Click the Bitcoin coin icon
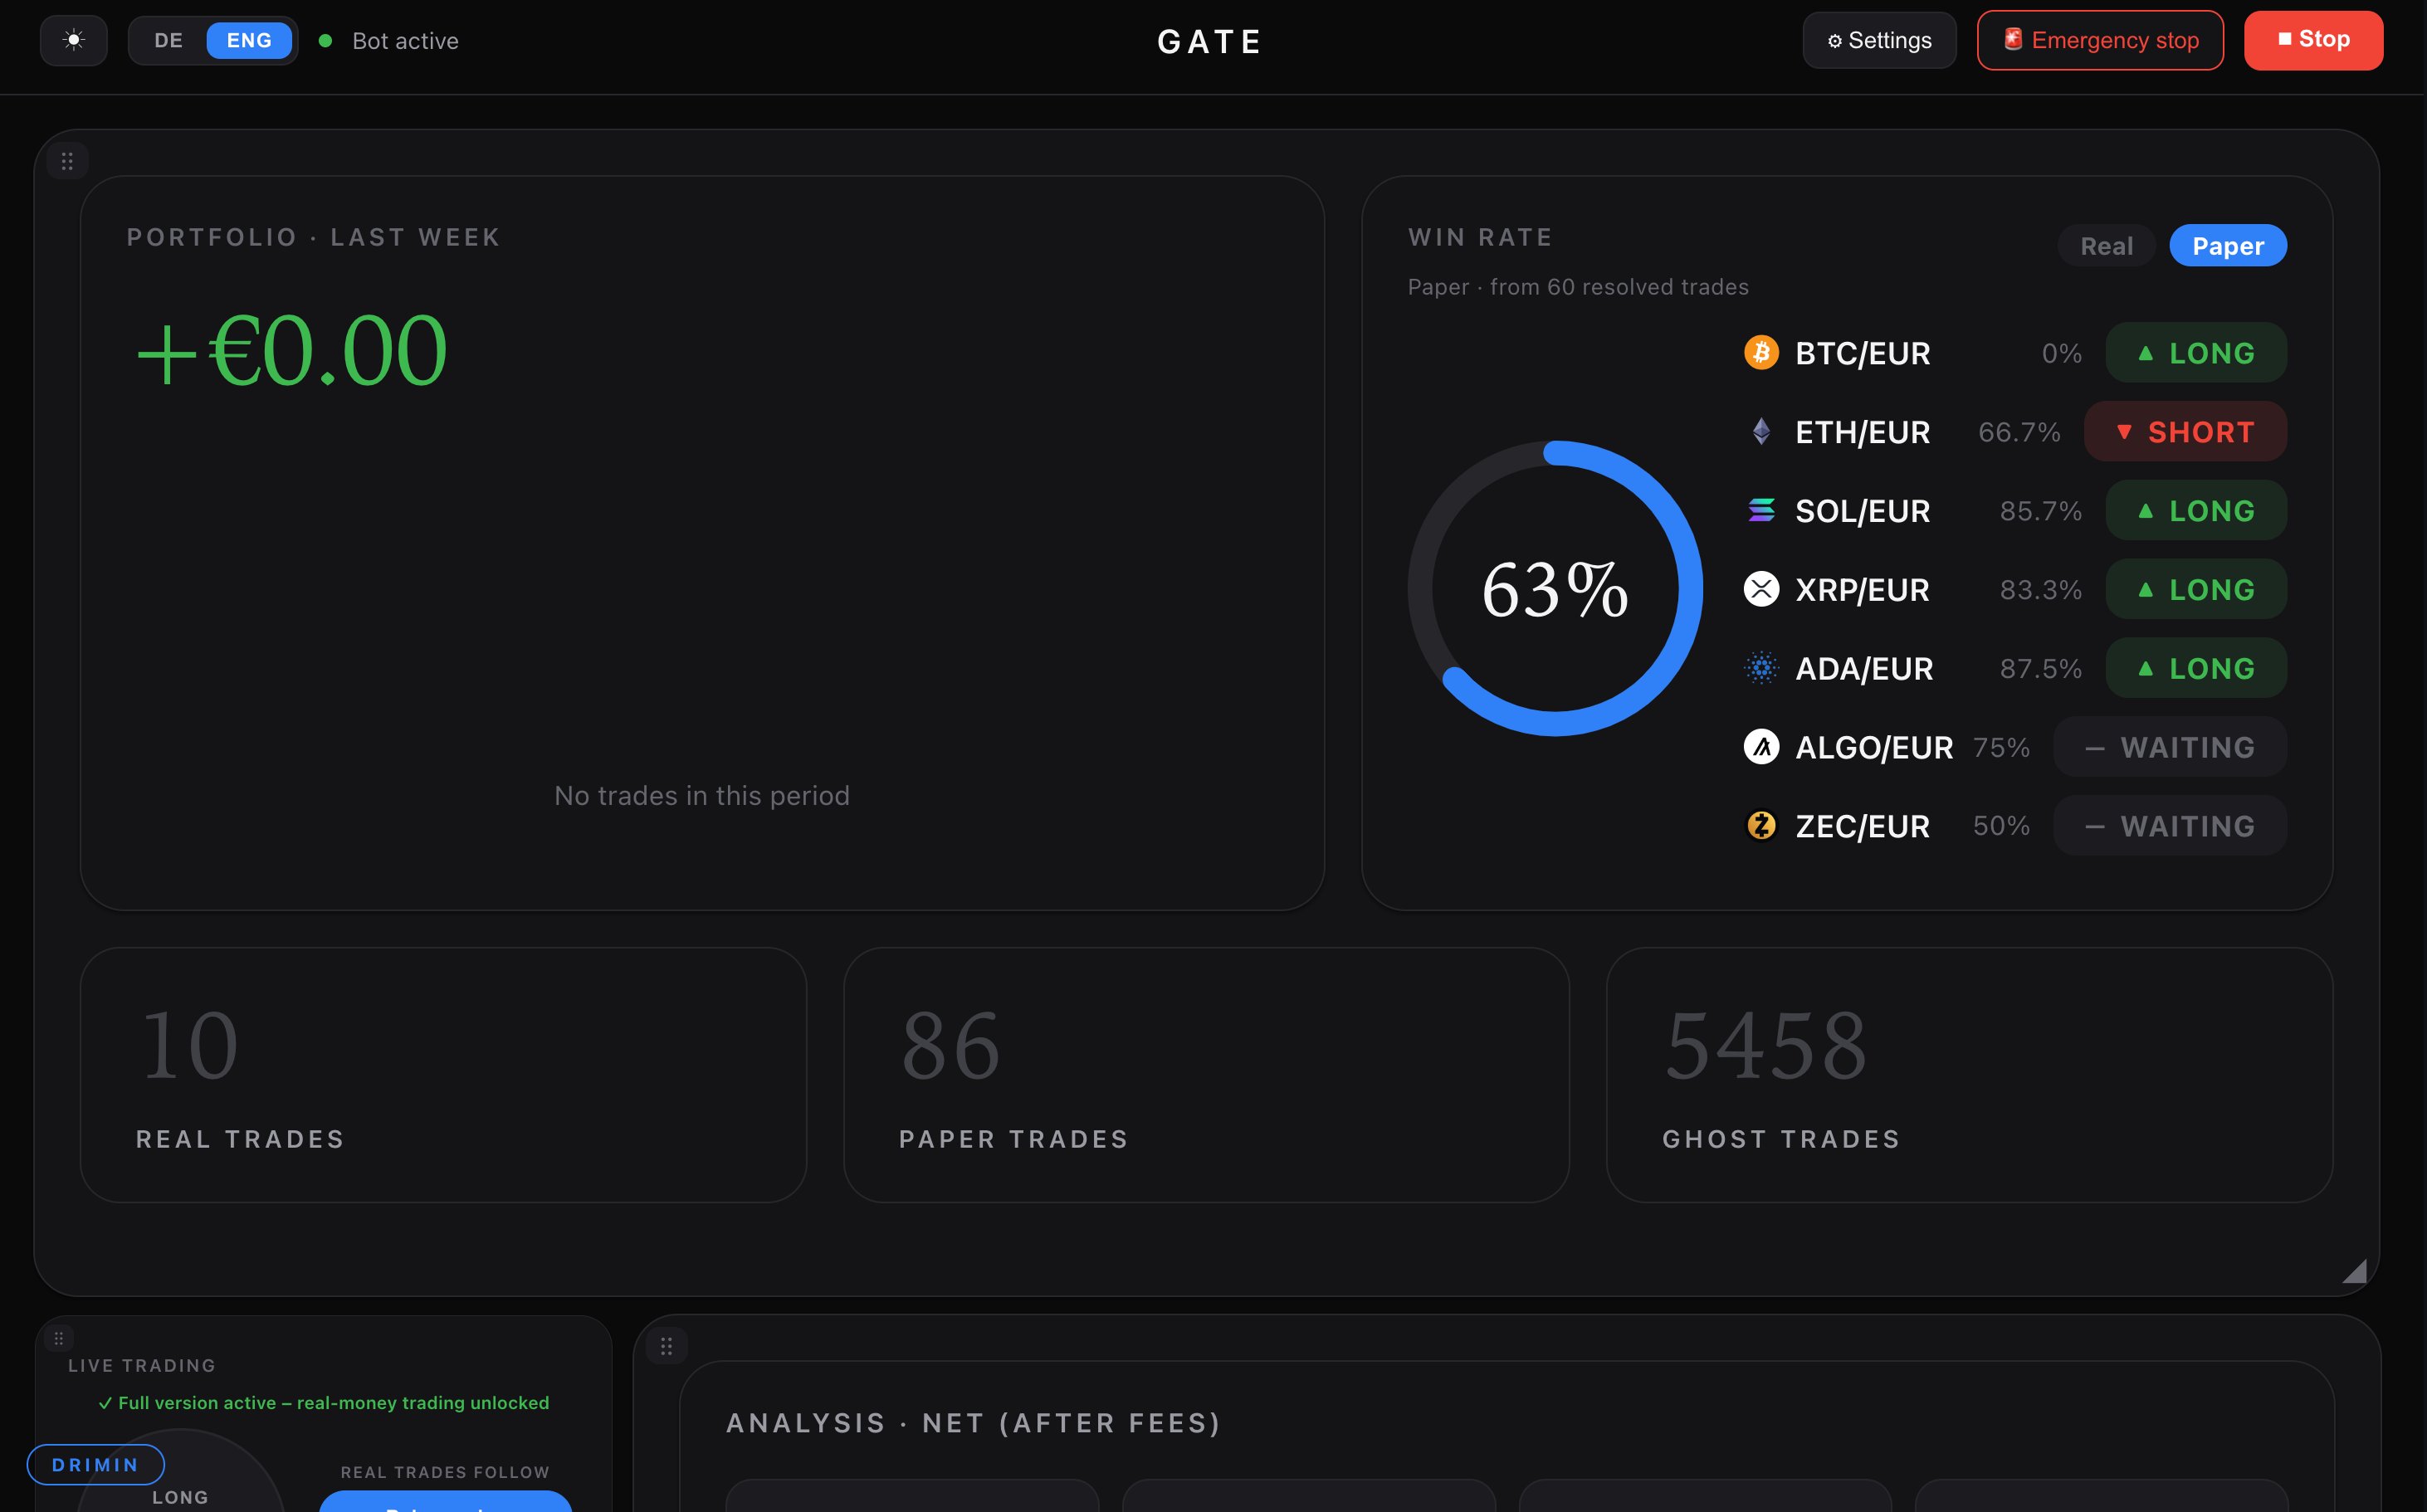Image resolution: width=2427 pixels, height=1512 pixels. [x=1761, y=352]
